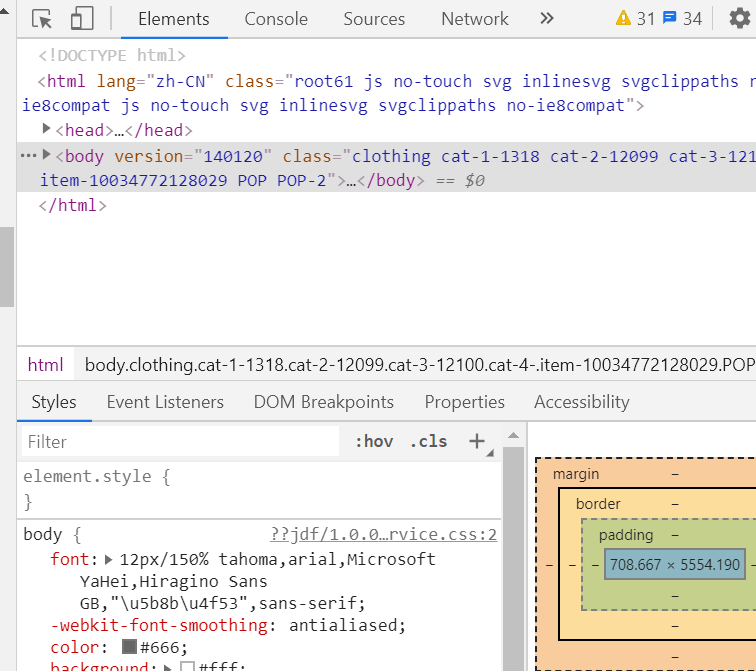Expand the font shorthand property triangle
The image size is (756, 671).
108,559
